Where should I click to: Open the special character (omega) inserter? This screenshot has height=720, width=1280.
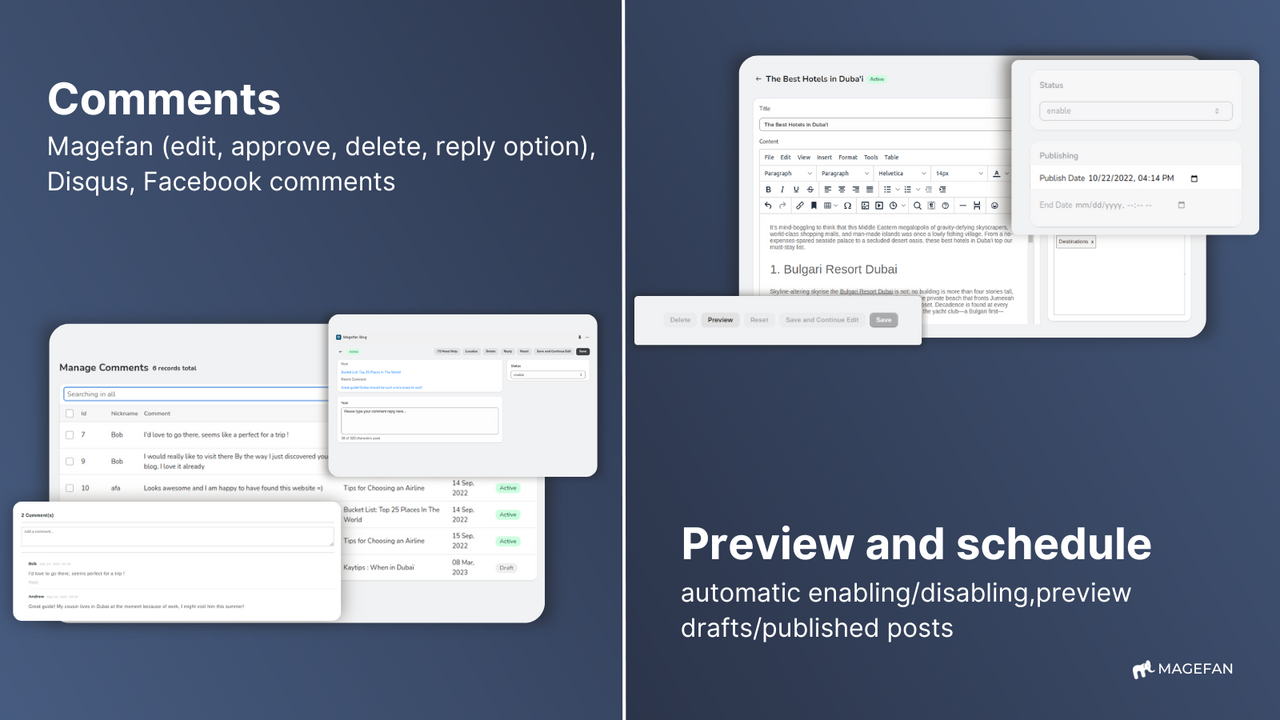(x=847, y=205)
